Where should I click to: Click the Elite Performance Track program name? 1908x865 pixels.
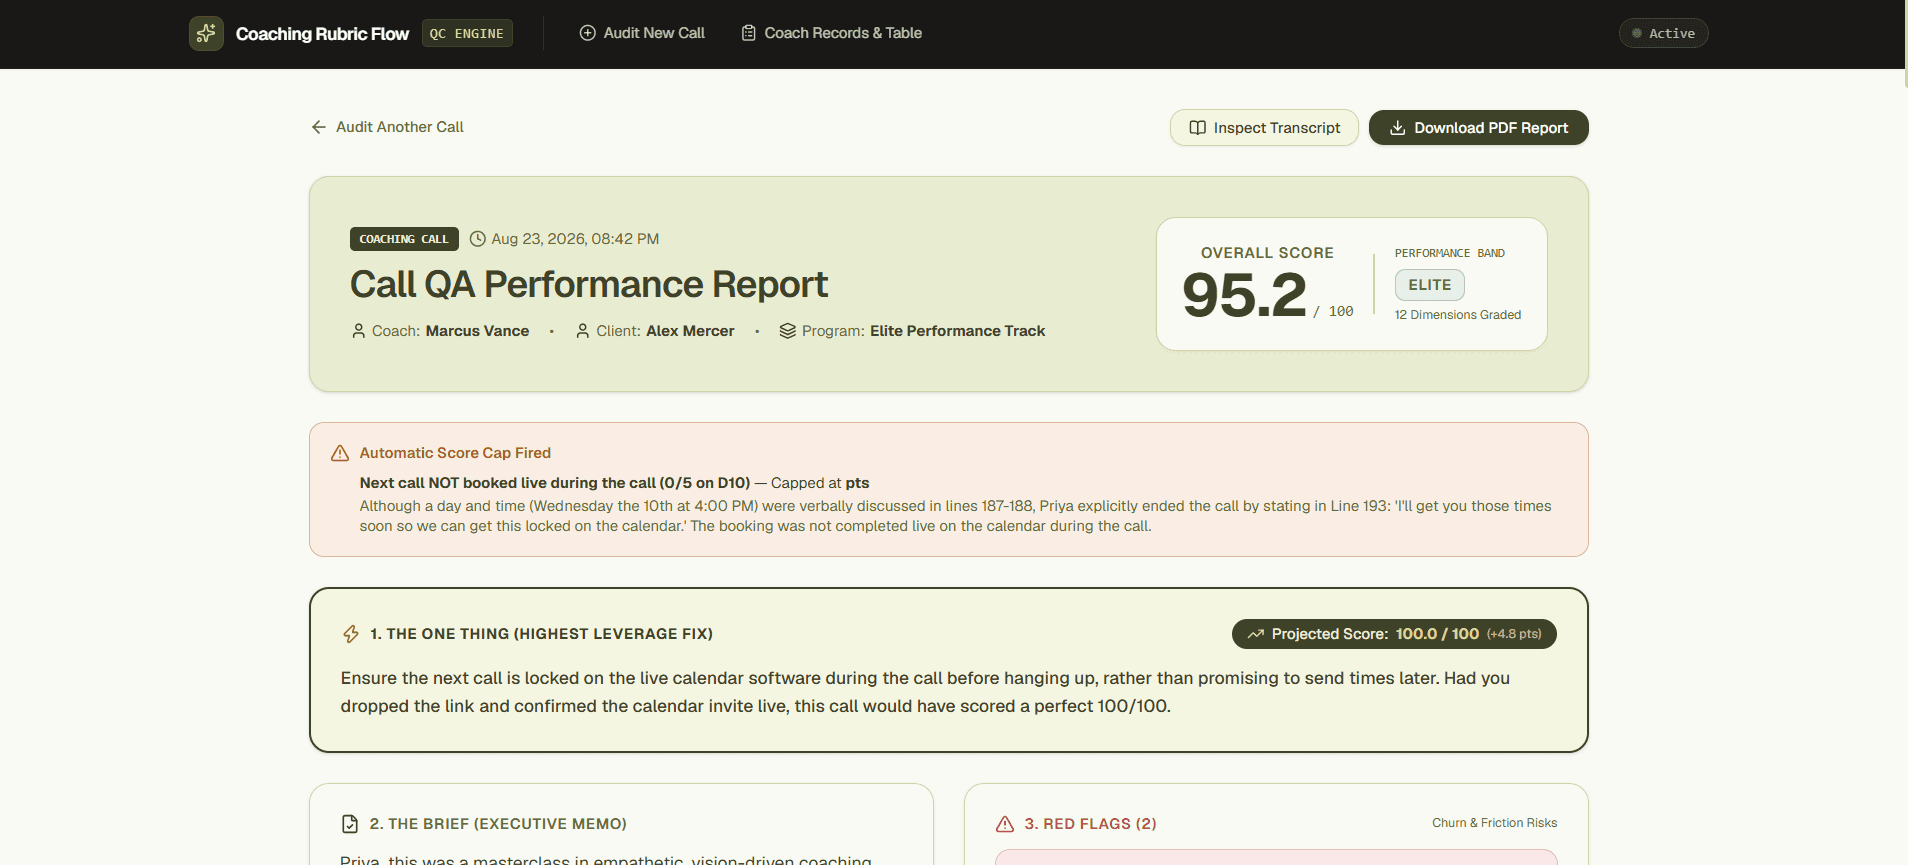(x=958, y=331)
